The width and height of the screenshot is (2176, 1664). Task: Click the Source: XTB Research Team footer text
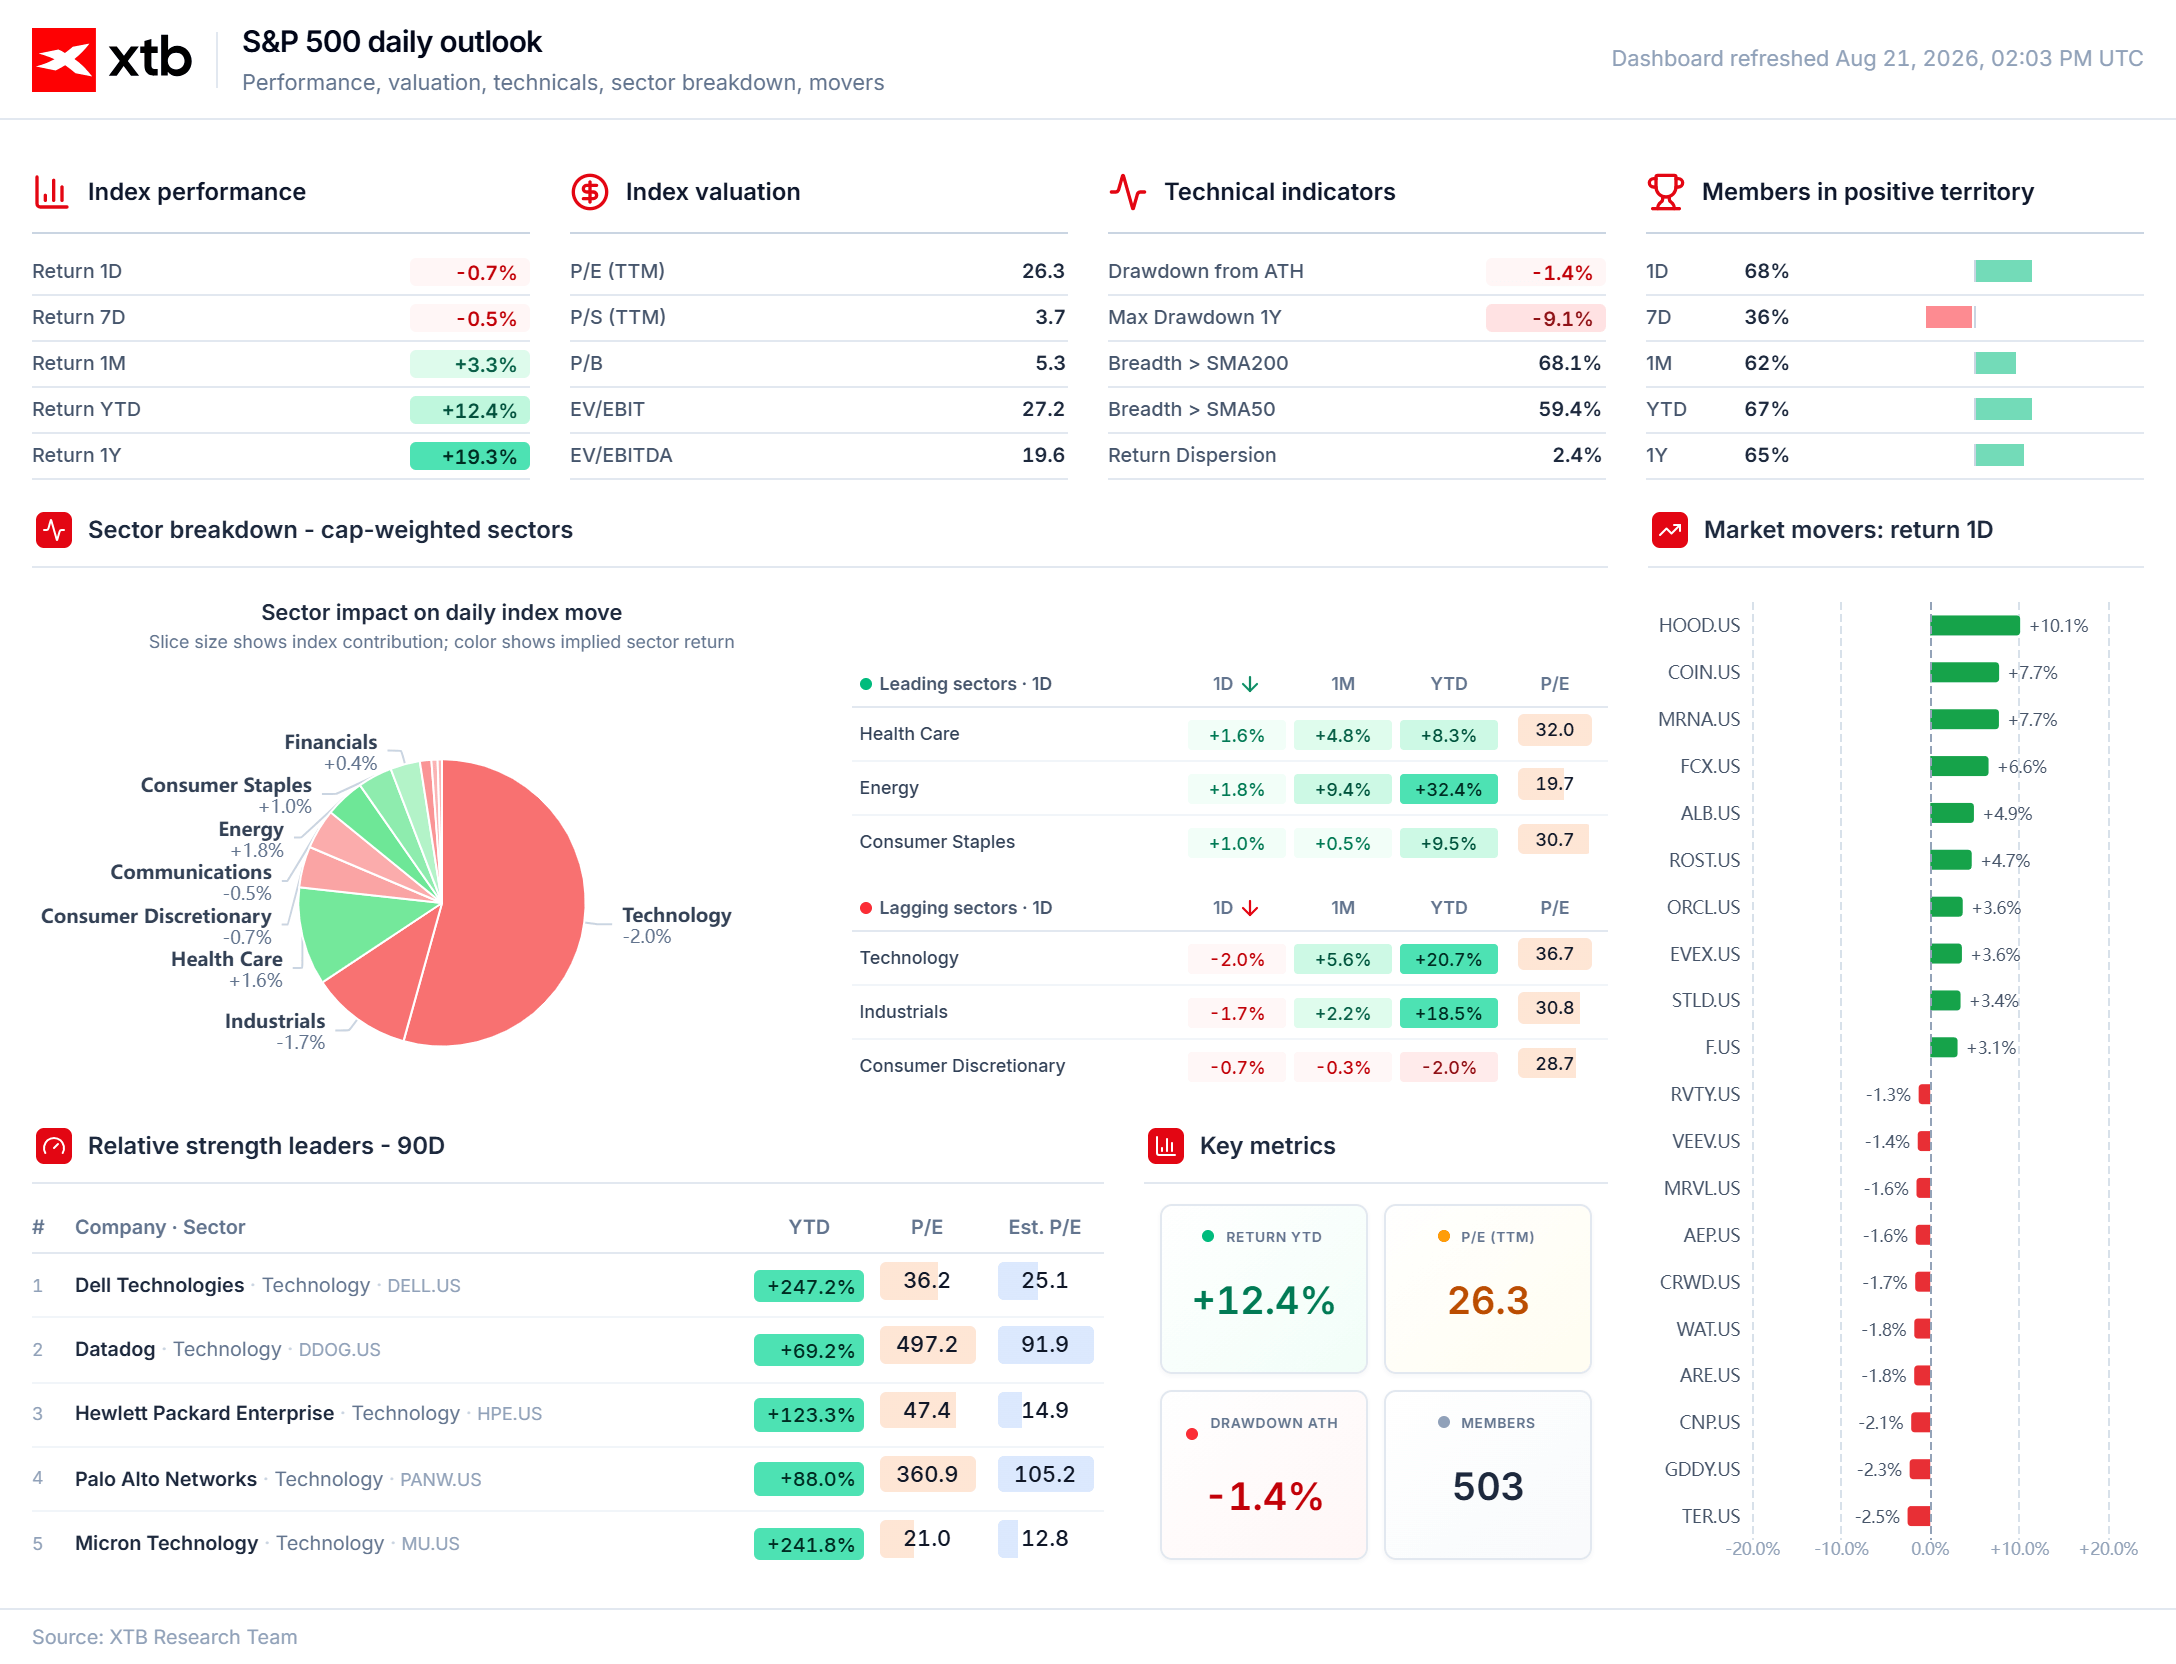165,1637
